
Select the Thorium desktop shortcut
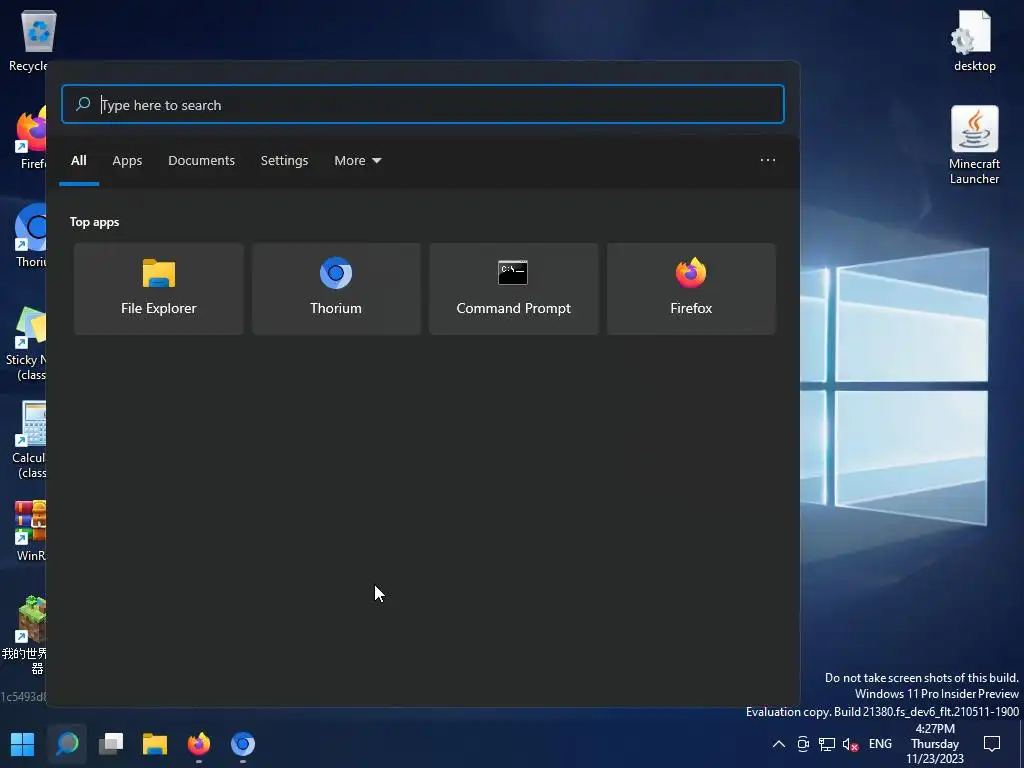click(31, 236)
